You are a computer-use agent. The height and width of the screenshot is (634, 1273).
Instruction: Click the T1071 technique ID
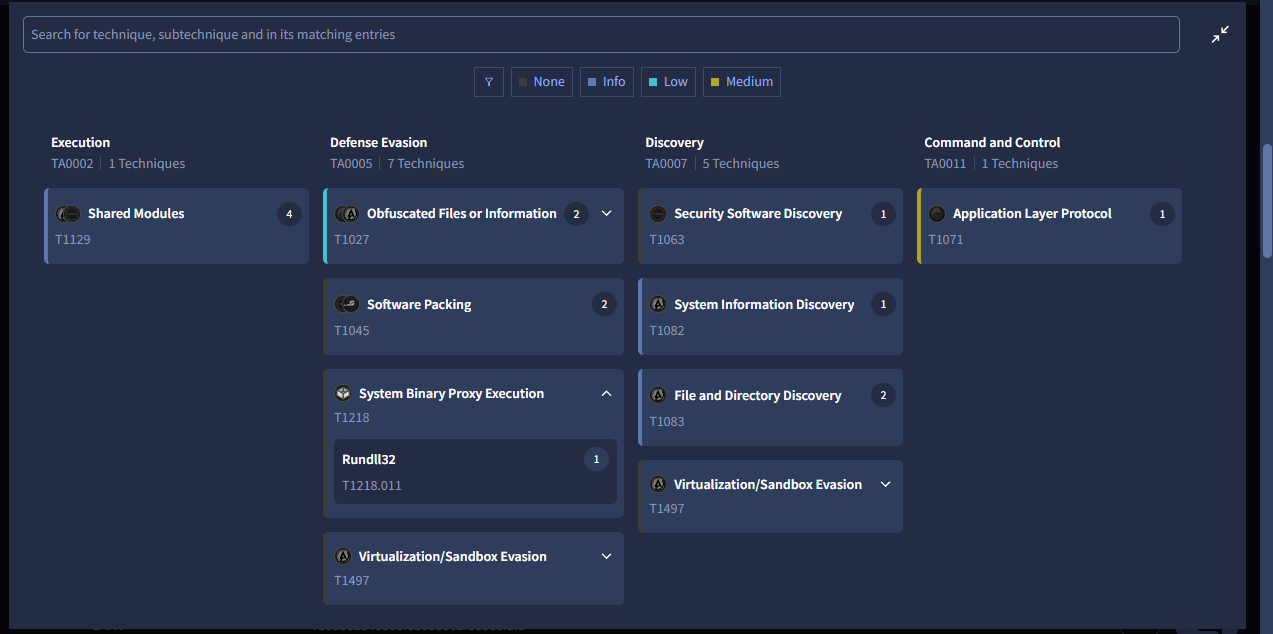pyautogui.click(x=946, y=240)
